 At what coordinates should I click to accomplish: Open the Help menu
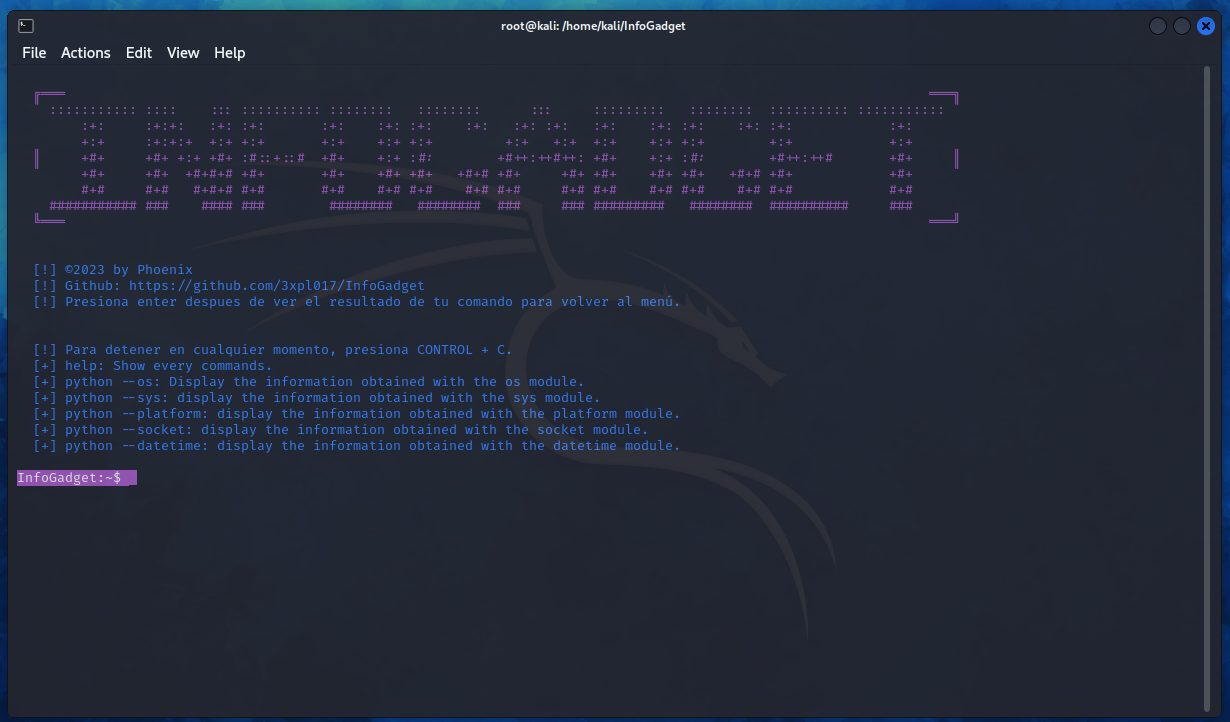(229, 53)
